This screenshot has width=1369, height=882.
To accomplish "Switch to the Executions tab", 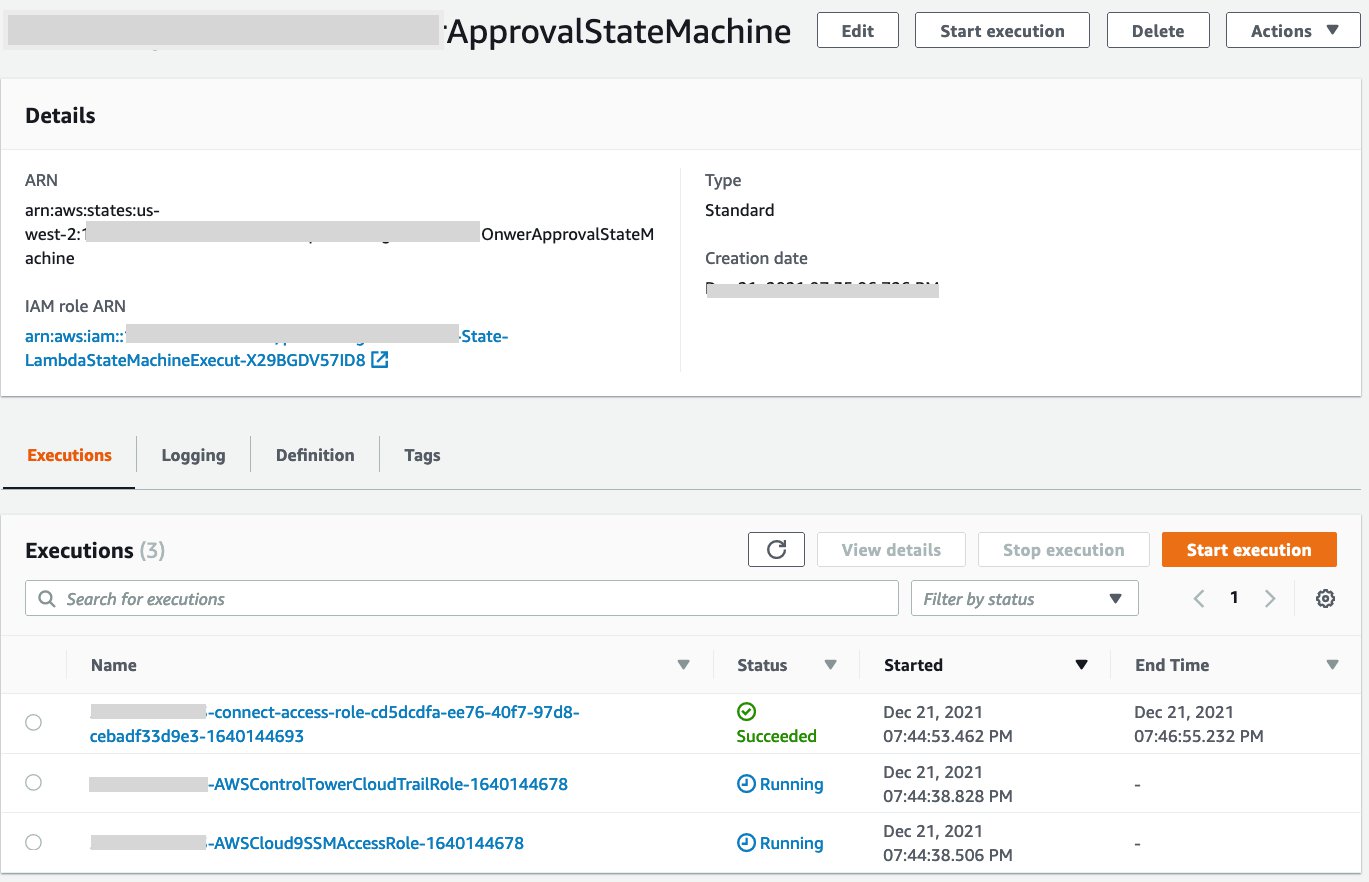I will click(69, 455).
